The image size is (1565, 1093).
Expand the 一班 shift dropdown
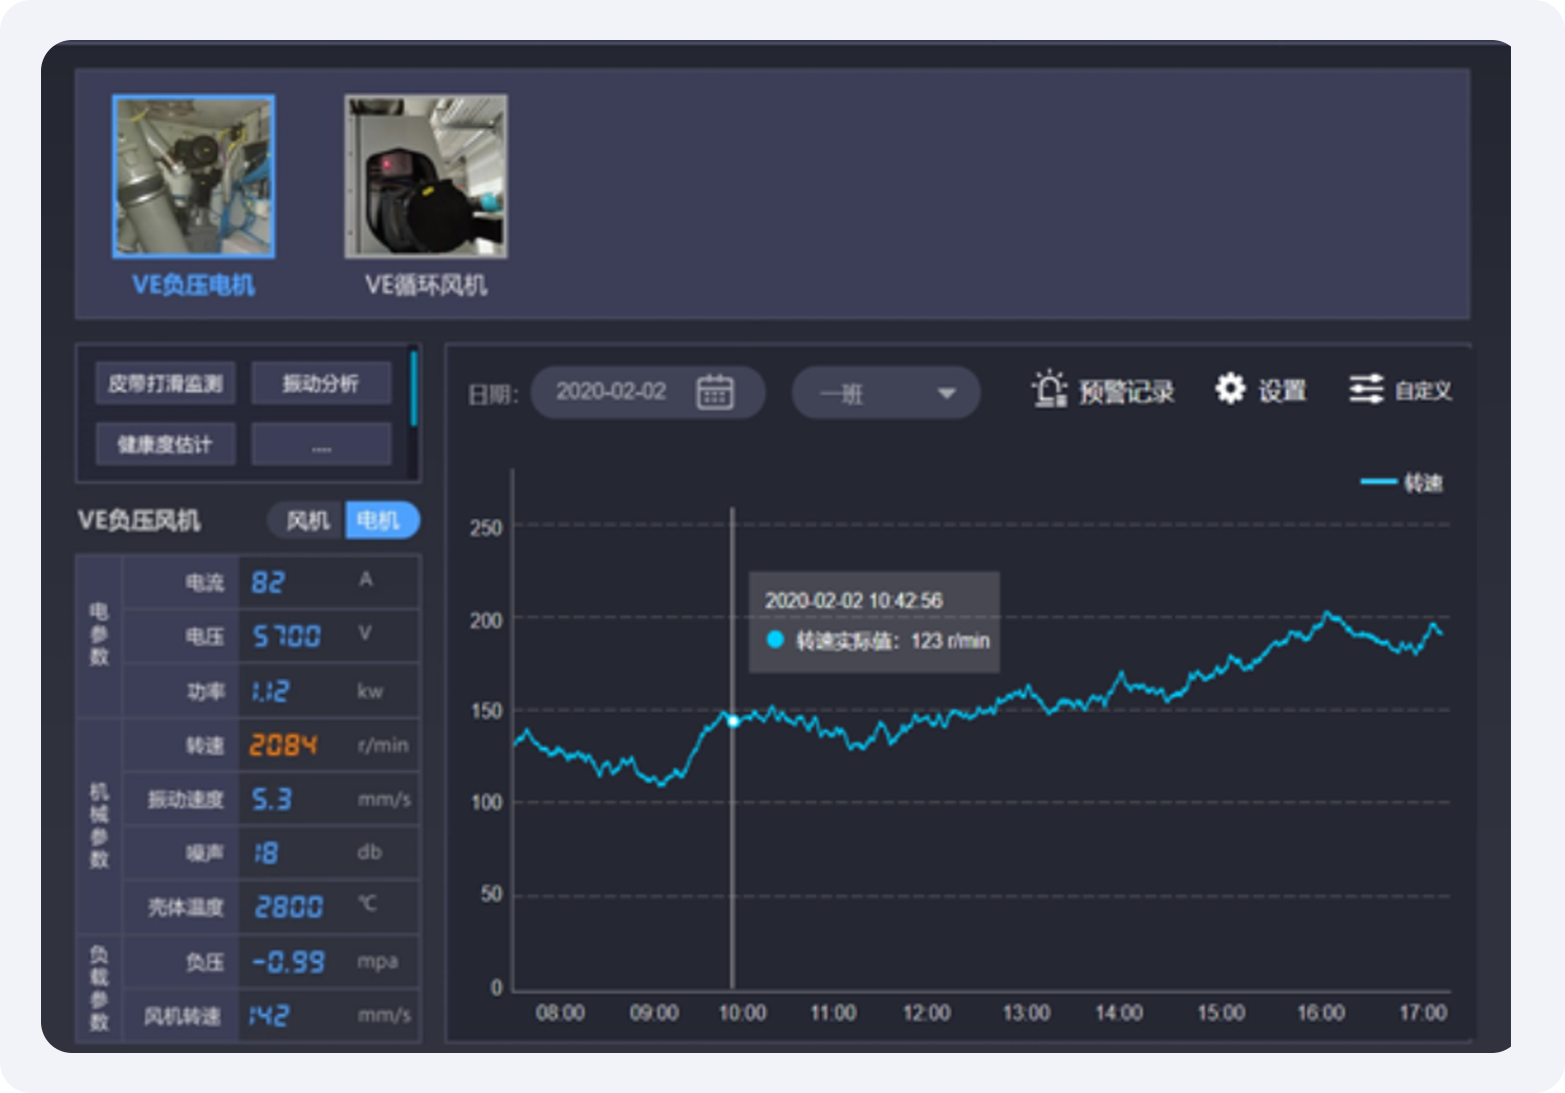[x=885, y=393]
